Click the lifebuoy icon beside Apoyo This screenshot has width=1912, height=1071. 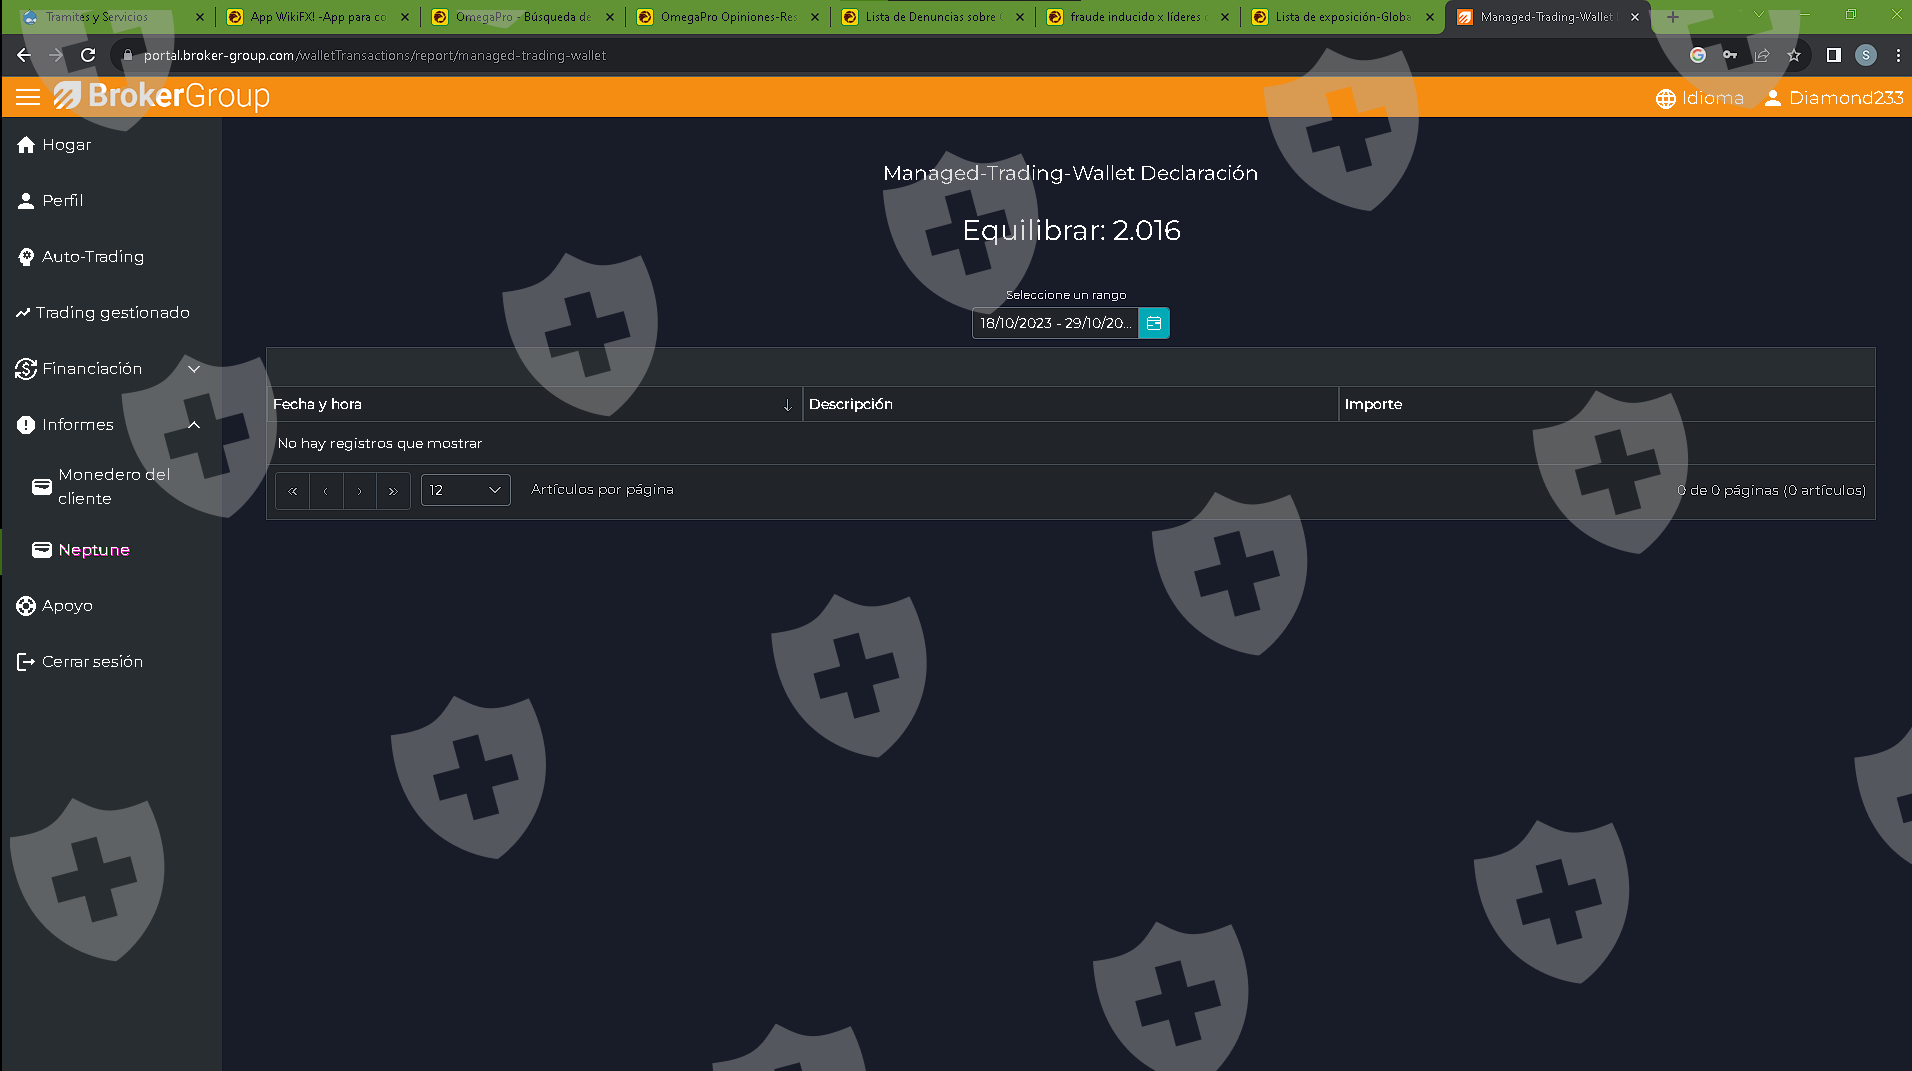[x=26, y=606]
